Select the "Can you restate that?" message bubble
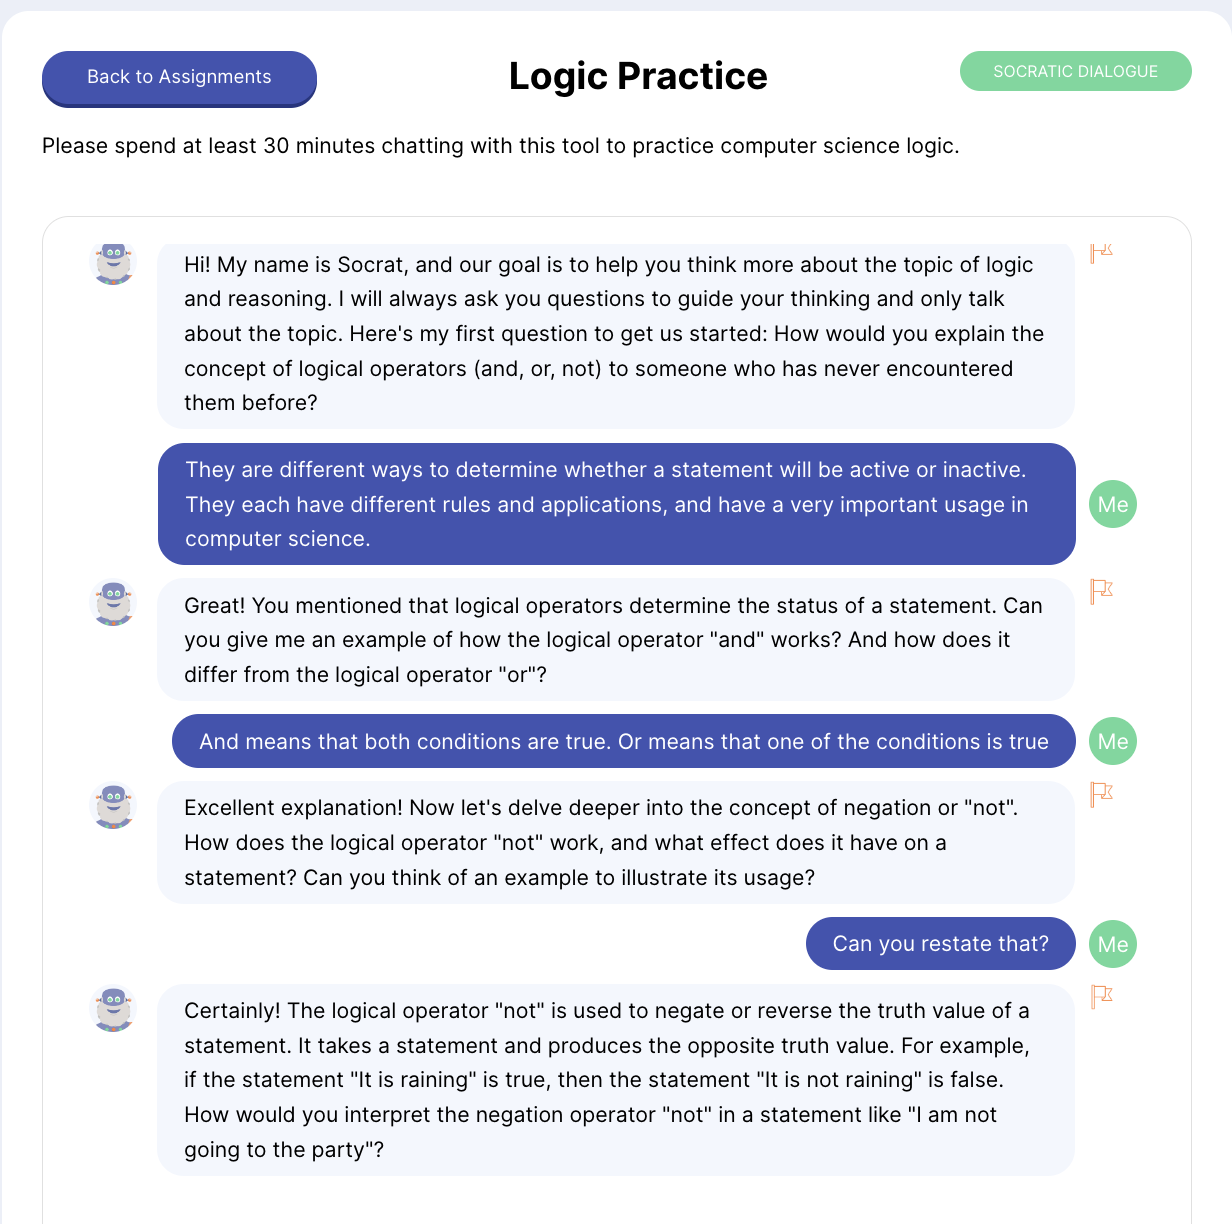 (941, 944)
